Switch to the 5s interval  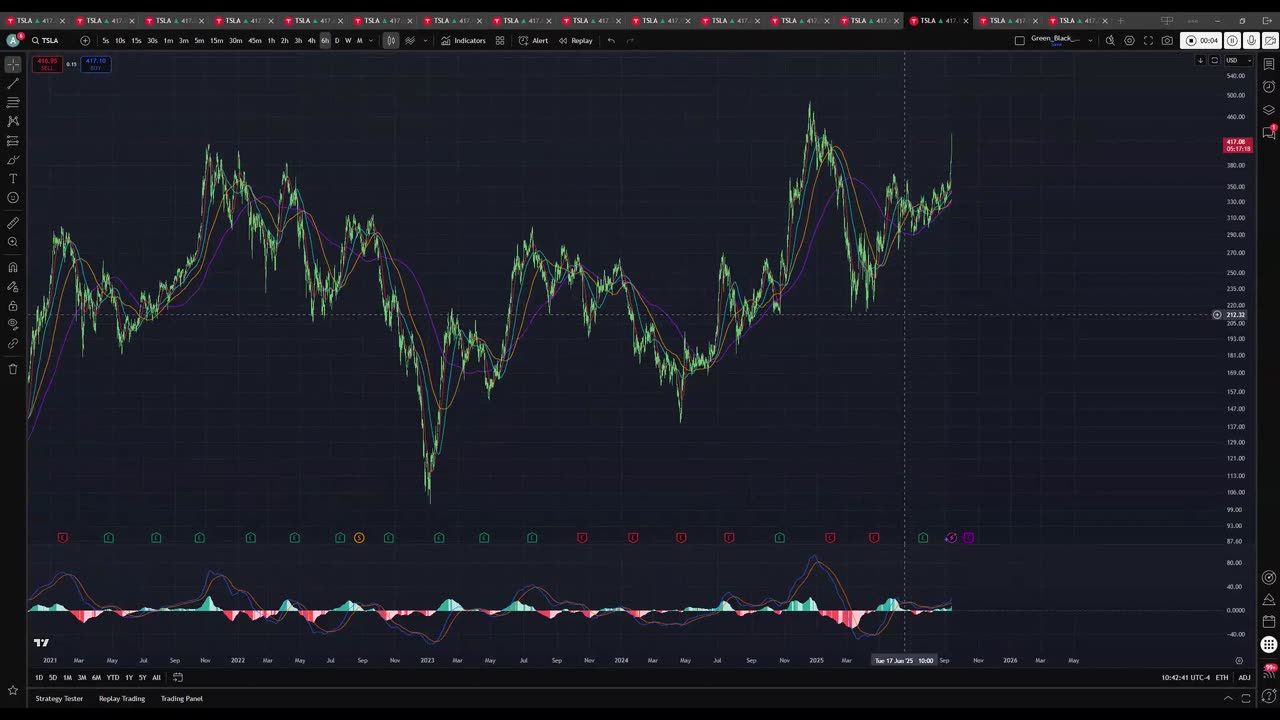(x=105, y=40)
